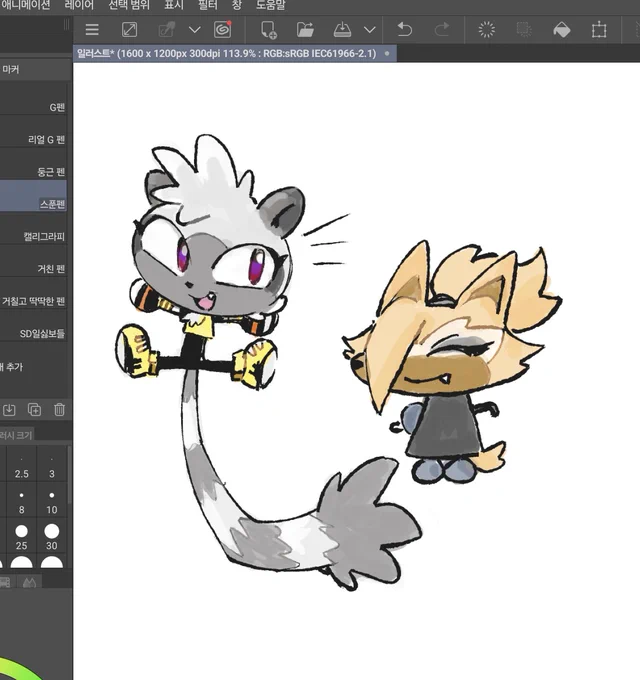Click the panel grip handle above the 마커 tab
Screen dimensions: 640x680
66,25
